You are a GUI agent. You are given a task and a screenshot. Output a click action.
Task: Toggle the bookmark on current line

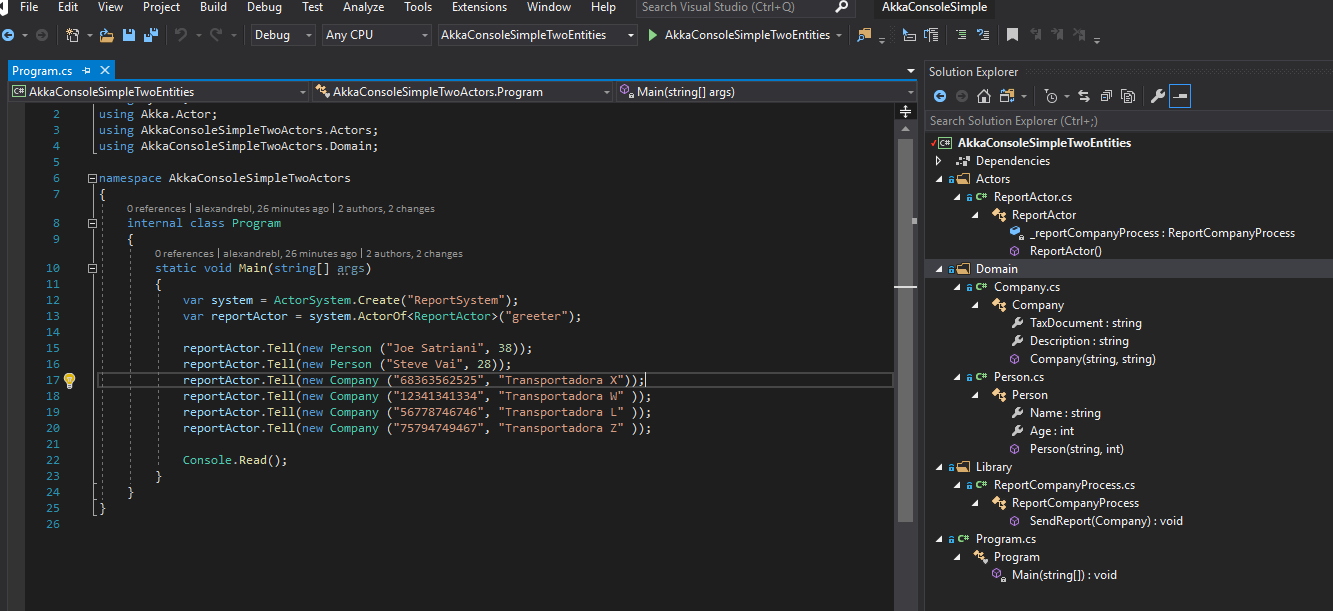pyautogui.click(x=1012, y=35)
